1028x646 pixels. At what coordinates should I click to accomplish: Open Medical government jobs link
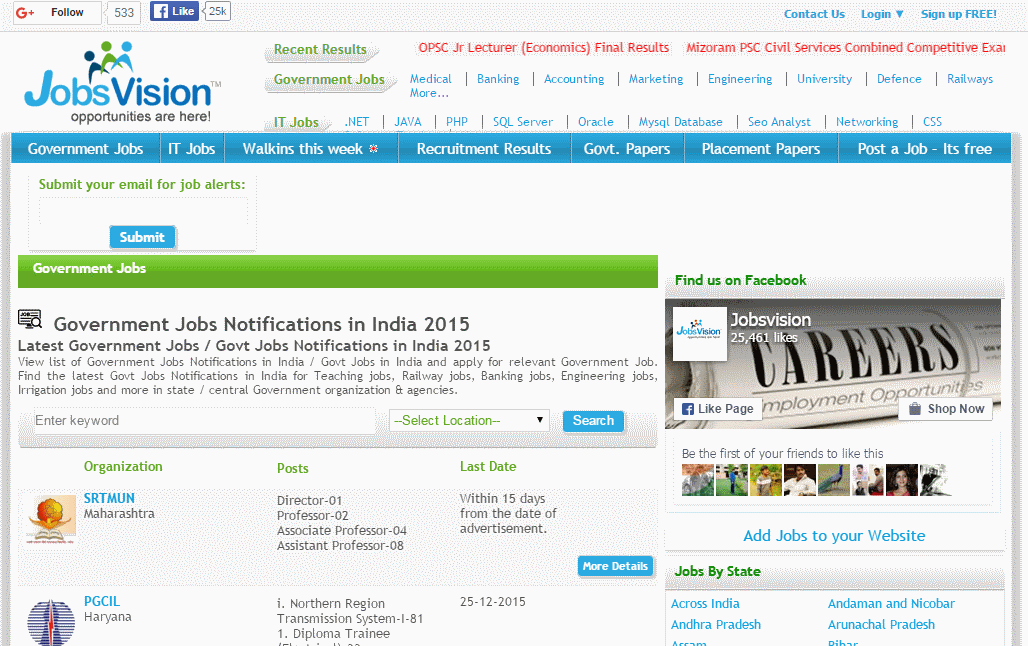coord(431,79)
